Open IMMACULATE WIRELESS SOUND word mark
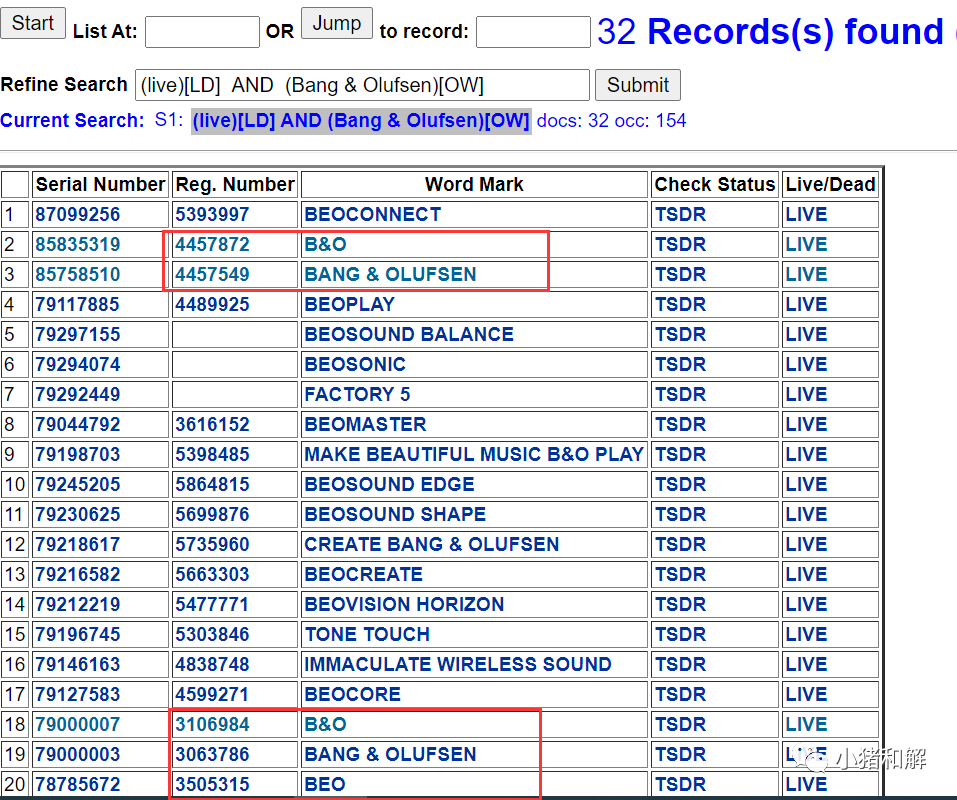Screen dimensions: 957x800 [458, 664]
